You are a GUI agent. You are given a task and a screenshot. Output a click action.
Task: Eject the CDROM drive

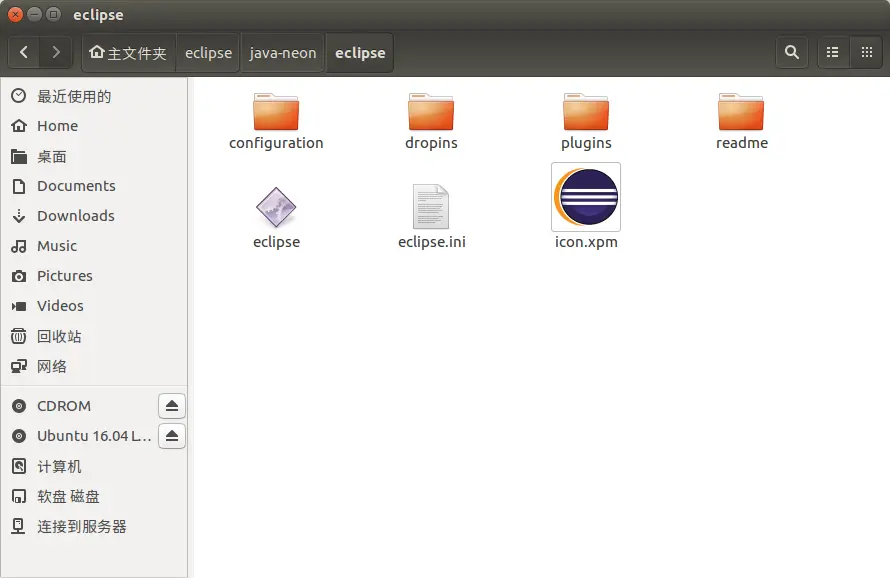tap(172, 406)
